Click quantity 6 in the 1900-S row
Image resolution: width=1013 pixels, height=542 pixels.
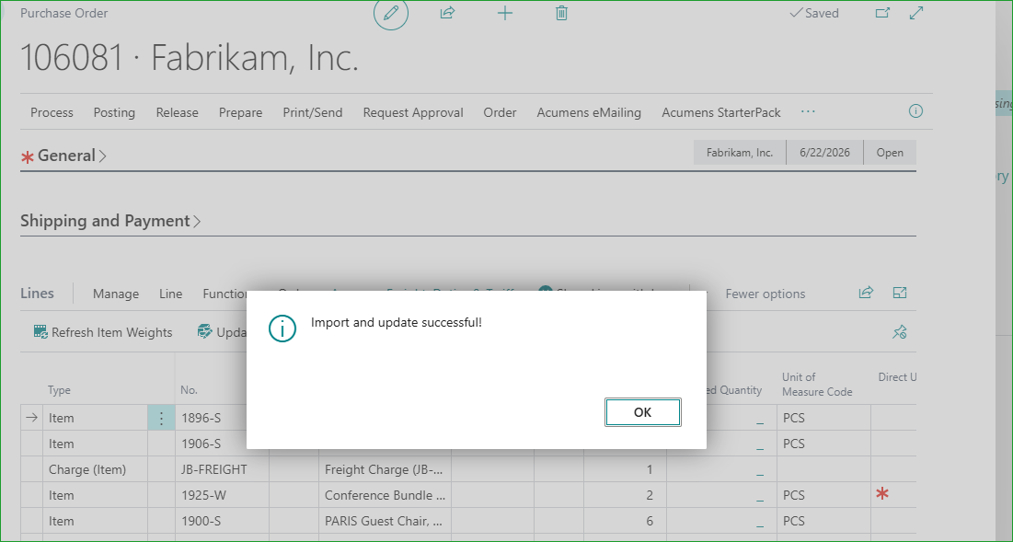click(625, 521)
